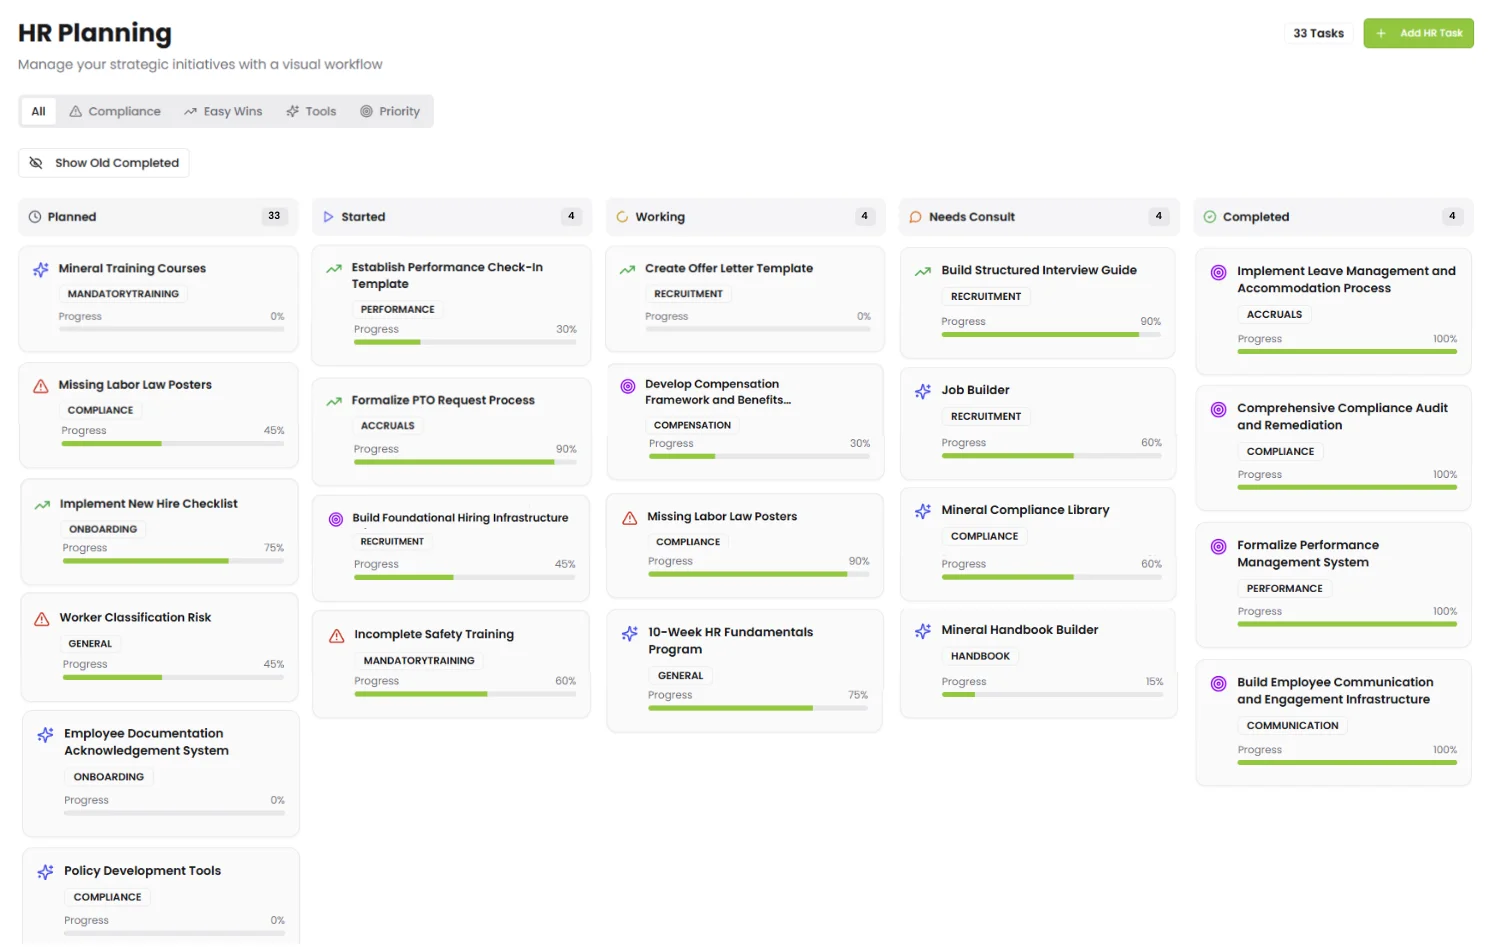Click ACCRUALS tag on Implement Leave Management card
Image resolution: width=1498 pixels, height=952 pixels.
1274,314
